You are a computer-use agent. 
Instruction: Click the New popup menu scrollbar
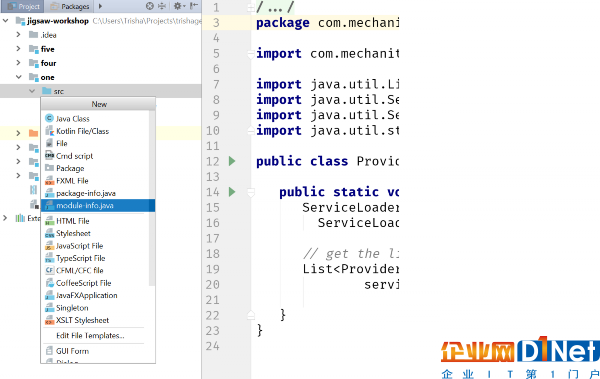pyautogui.click(x=152, y=198)
